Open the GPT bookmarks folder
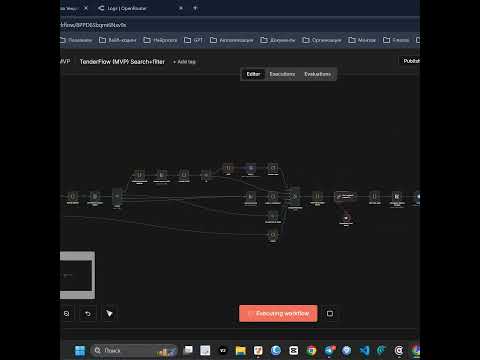480x360 pixels. [193, 40]
